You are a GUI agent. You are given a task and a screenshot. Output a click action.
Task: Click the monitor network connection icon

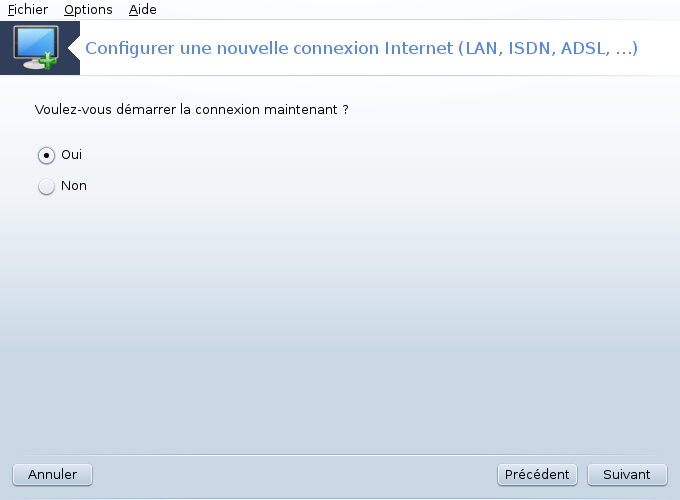coord(36,47)
